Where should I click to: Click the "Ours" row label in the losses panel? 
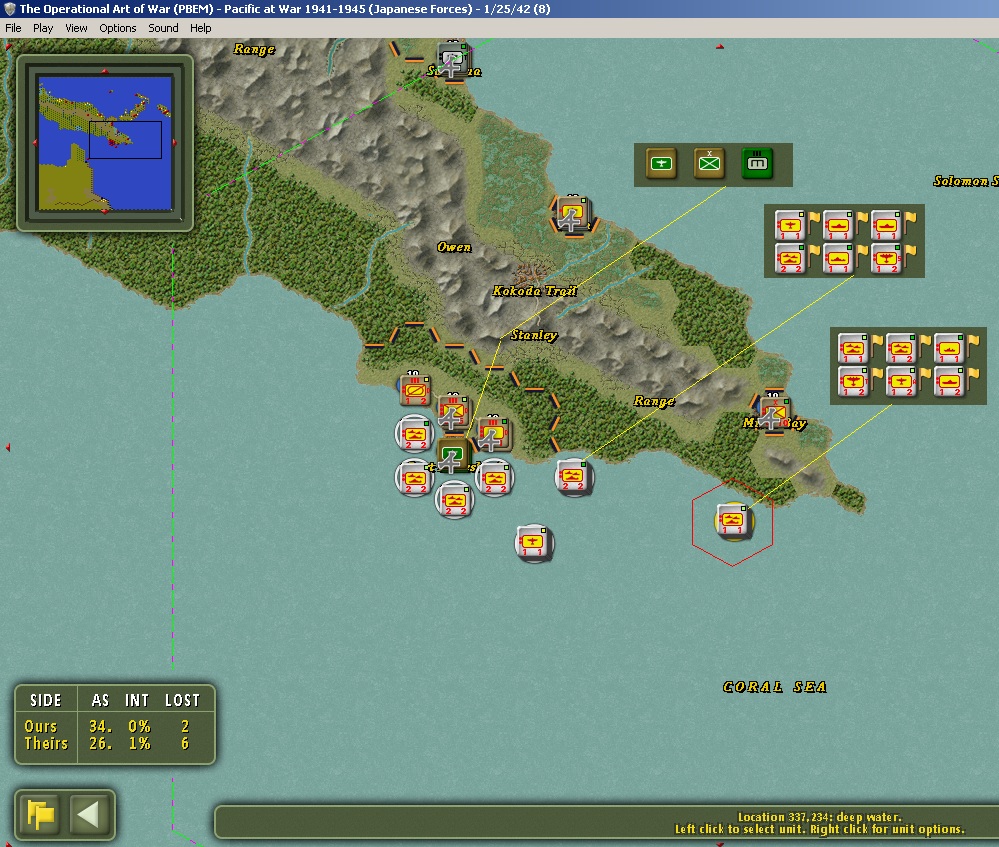tap(41, 727)
